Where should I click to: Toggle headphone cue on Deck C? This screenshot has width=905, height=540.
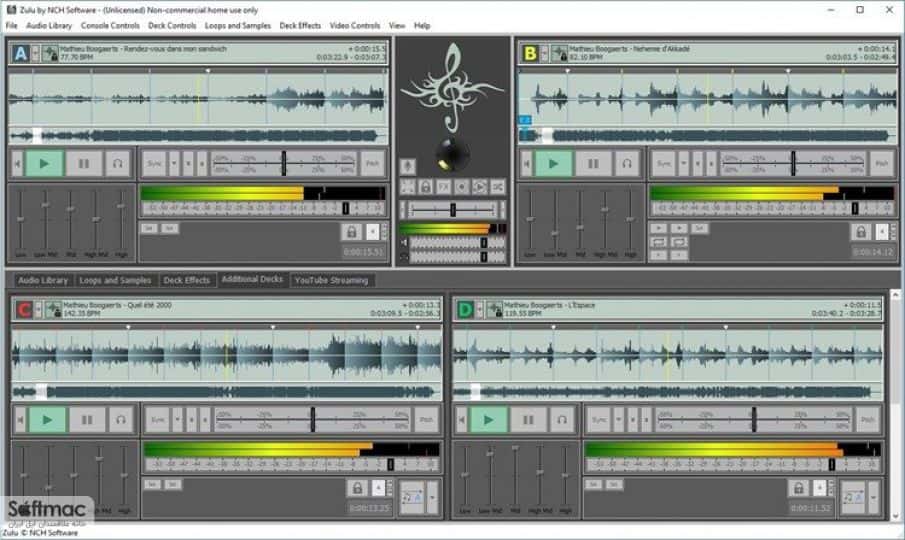click(121, 420)
